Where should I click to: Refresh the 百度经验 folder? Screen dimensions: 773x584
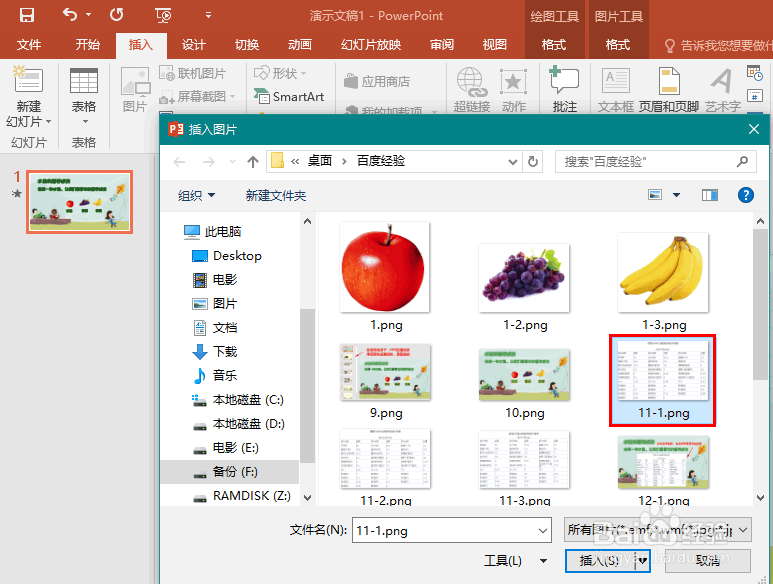533,162
